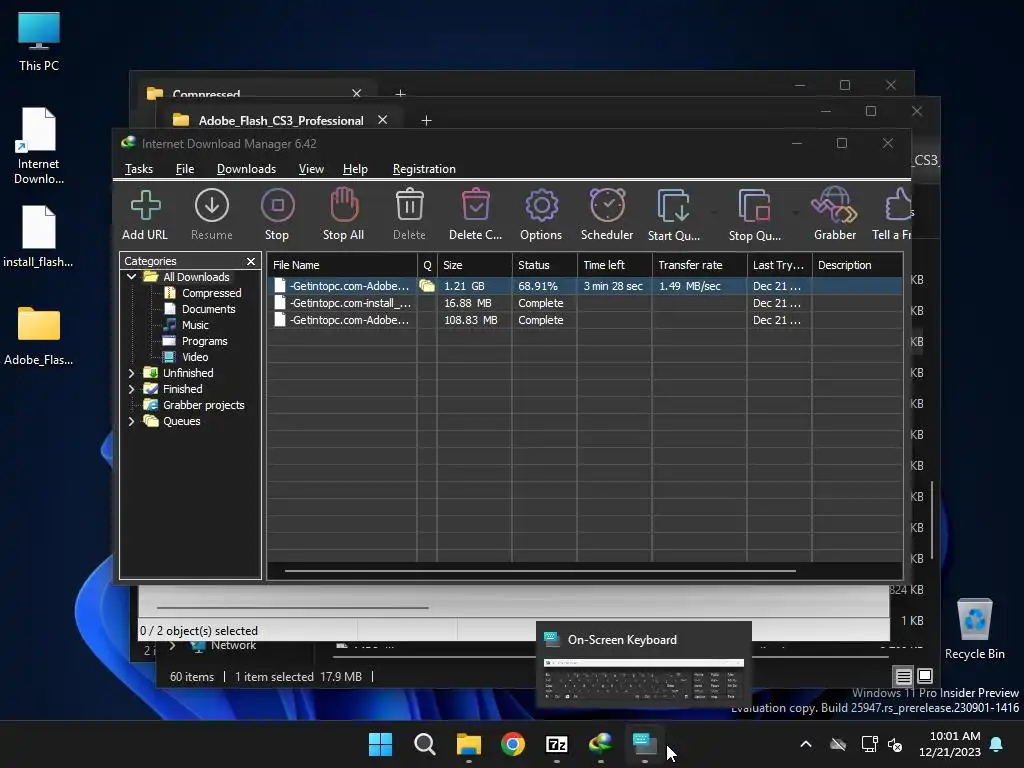
Task: Expand the Finished category
Action: pyautogui.click(x=131, y=389)
